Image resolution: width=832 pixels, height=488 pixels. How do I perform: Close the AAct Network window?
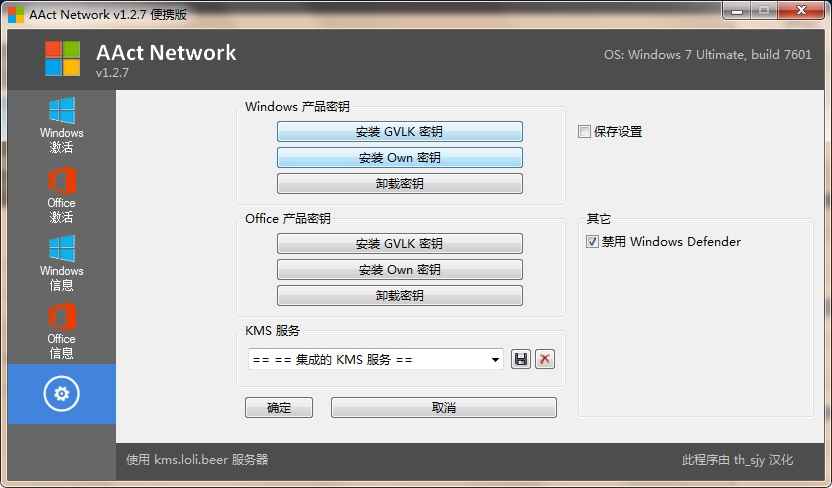click(801, 11)
